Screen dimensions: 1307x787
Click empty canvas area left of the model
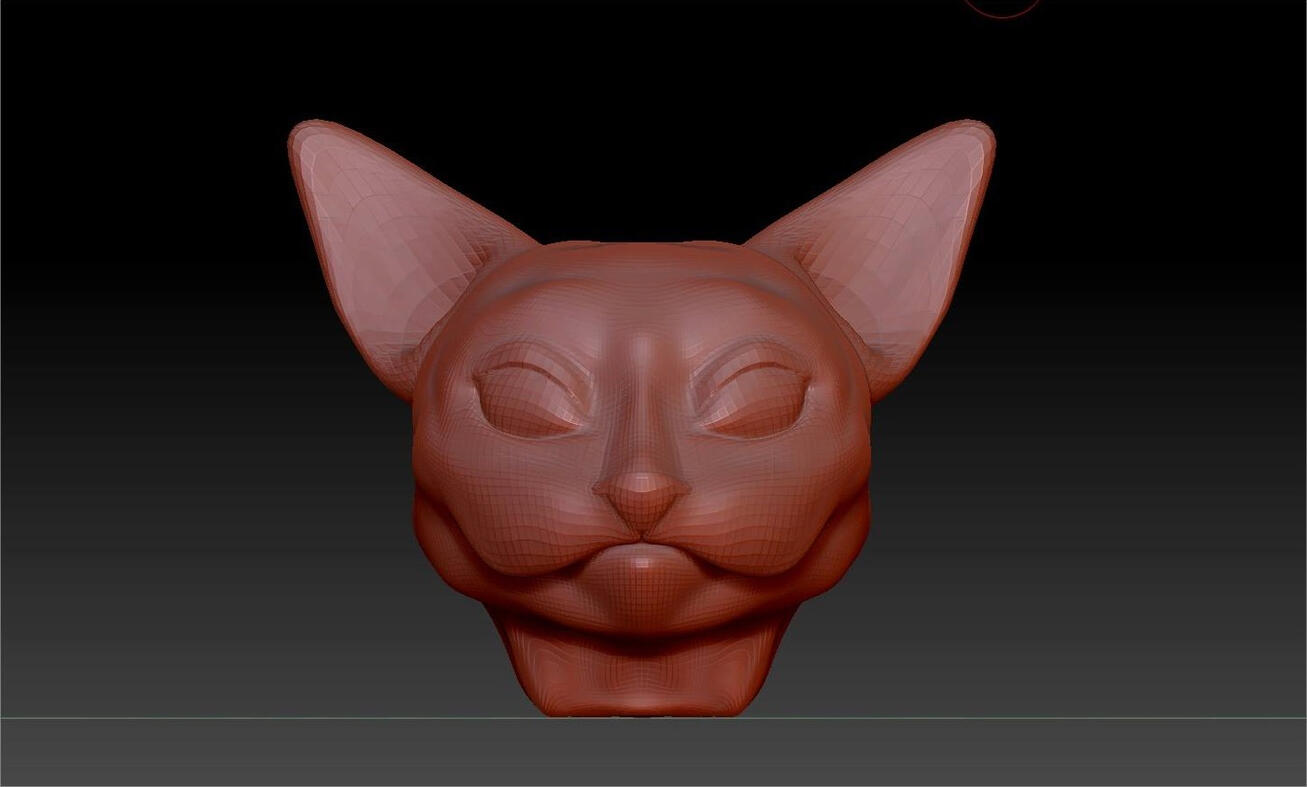[150, 400]
